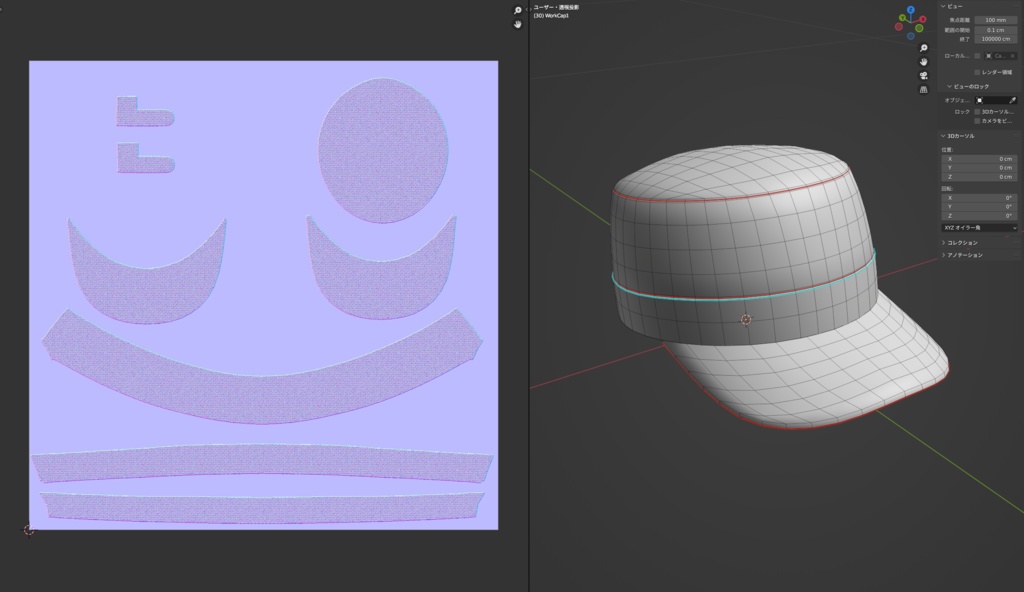Enable the レンダー領域 checkbox
Screen dimensions: 1024x592
point(976,72)
